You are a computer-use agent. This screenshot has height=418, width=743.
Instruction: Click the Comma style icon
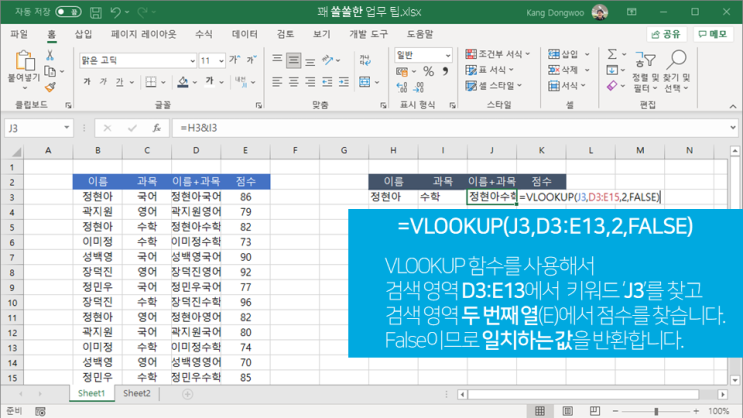pos(445,72)
